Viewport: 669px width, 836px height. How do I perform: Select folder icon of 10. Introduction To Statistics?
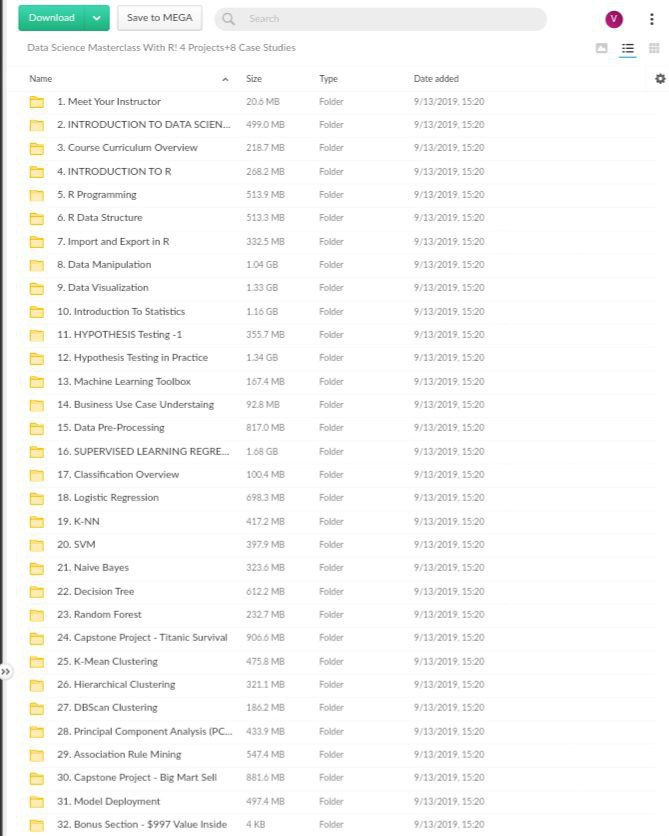(x=37, y=311)
